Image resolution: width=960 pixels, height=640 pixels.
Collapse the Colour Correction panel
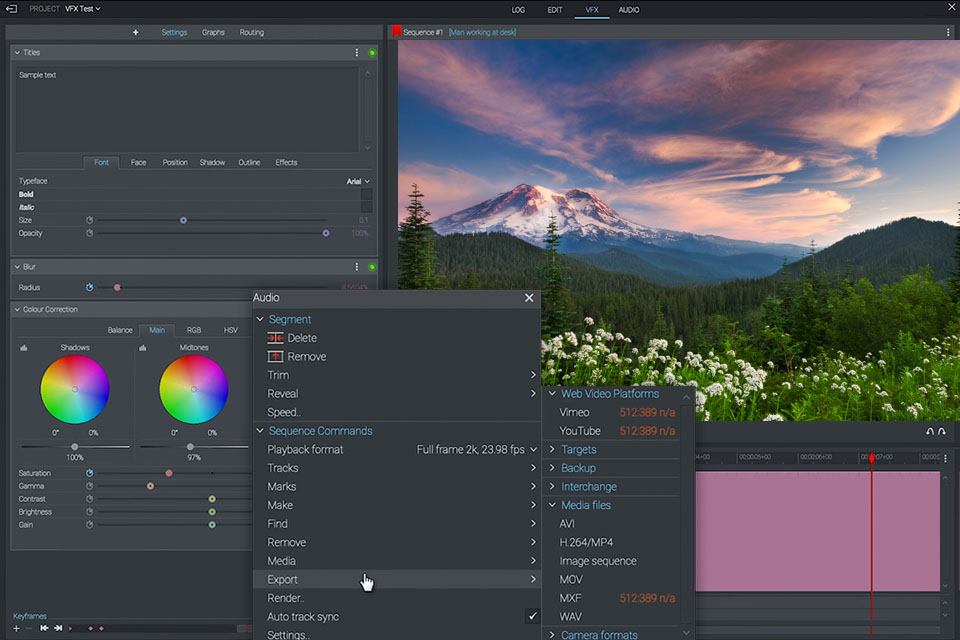tap(17, 309)
